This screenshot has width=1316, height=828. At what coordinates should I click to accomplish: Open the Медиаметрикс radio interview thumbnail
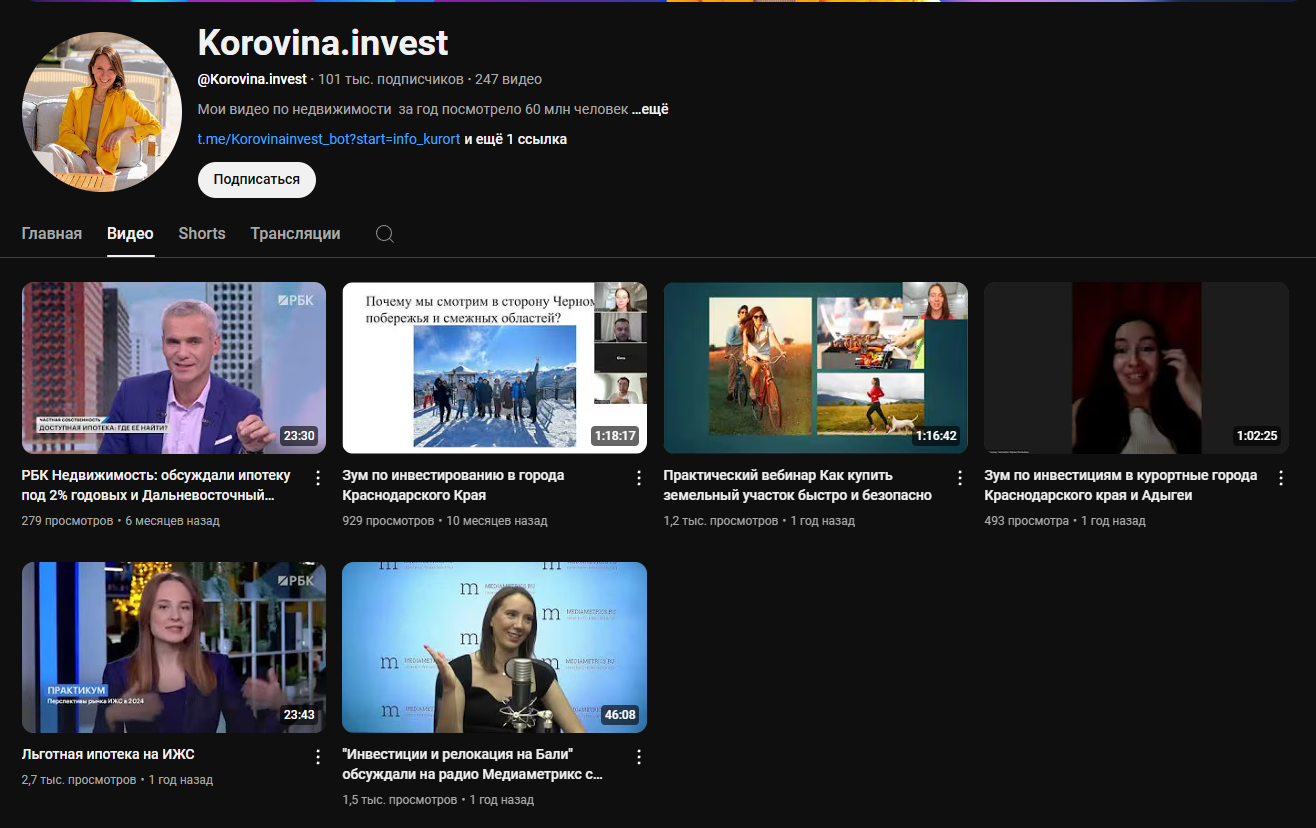[494, 647]
